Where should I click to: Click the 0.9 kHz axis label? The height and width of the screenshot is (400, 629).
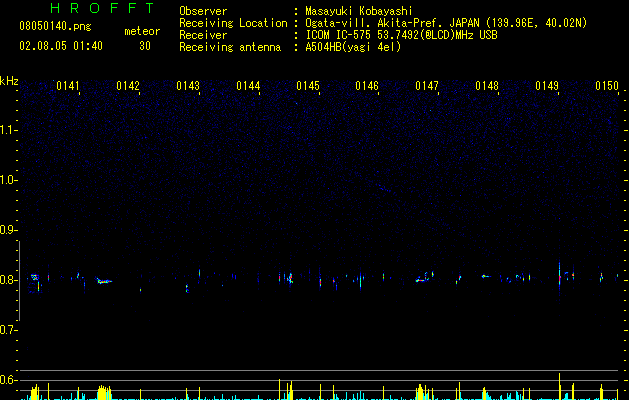pyautogui.click(x=7, y=230)
